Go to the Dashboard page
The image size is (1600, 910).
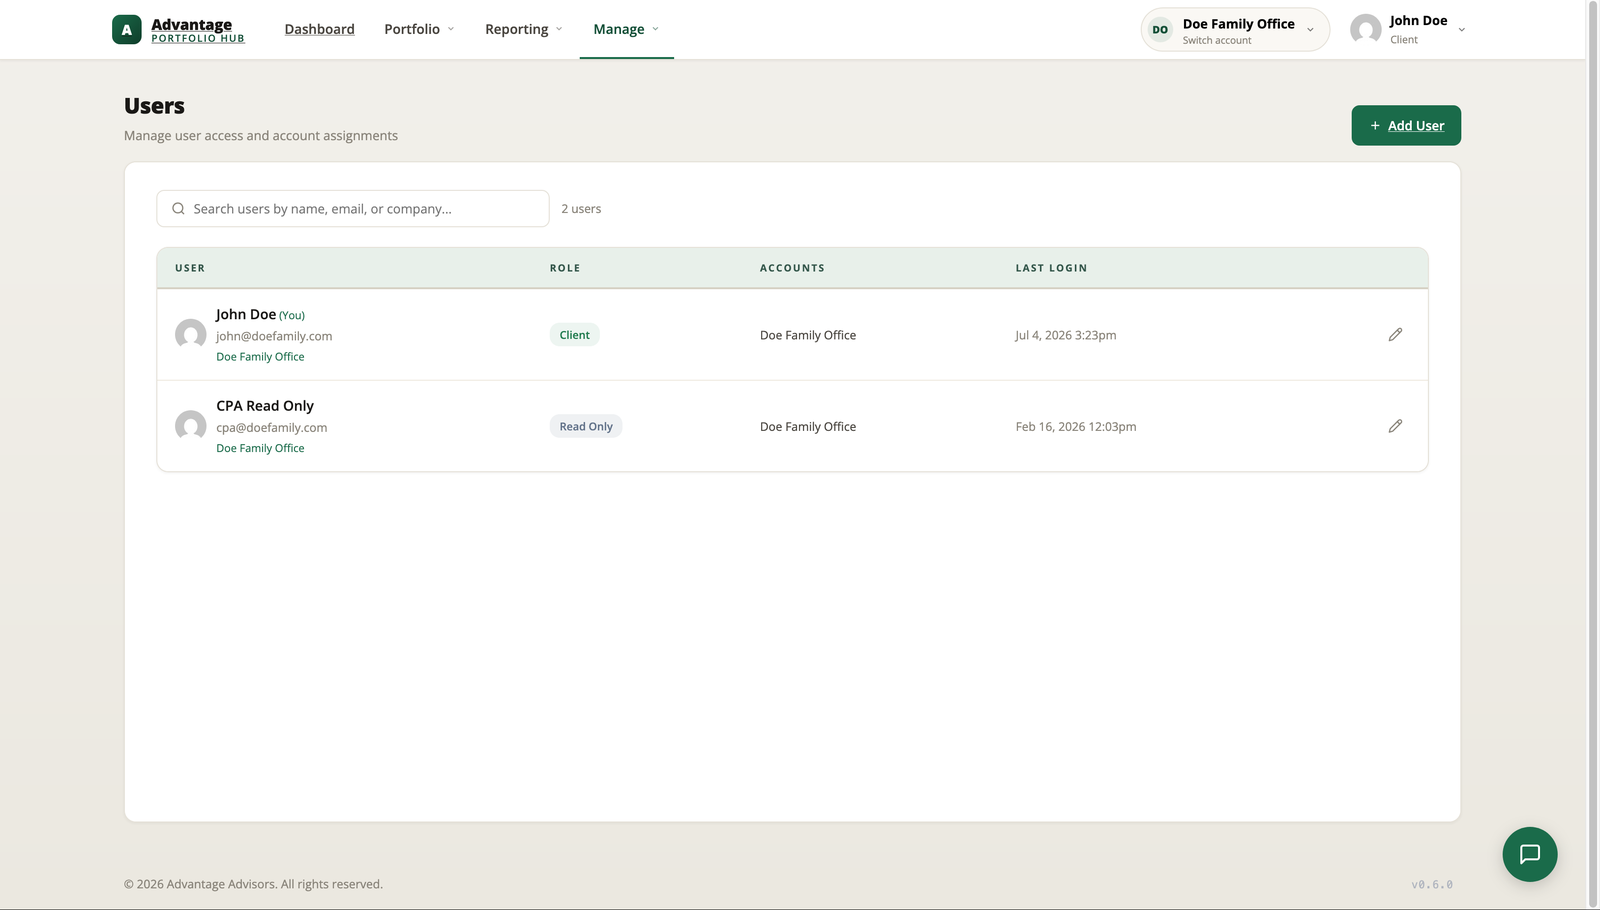[319, 29]
